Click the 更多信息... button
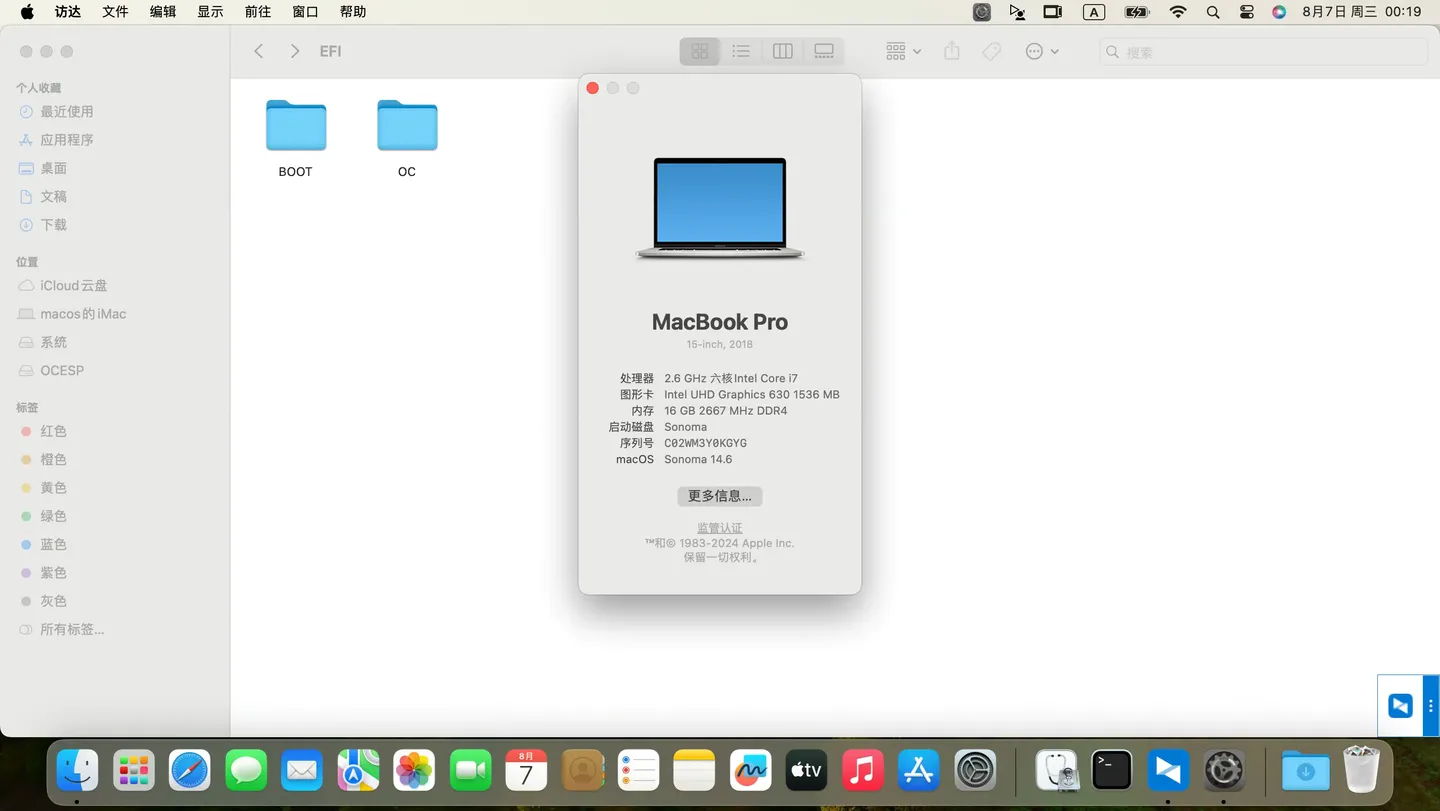The width and height of the screenshot is (1440, 811). (x=720, y=496)
